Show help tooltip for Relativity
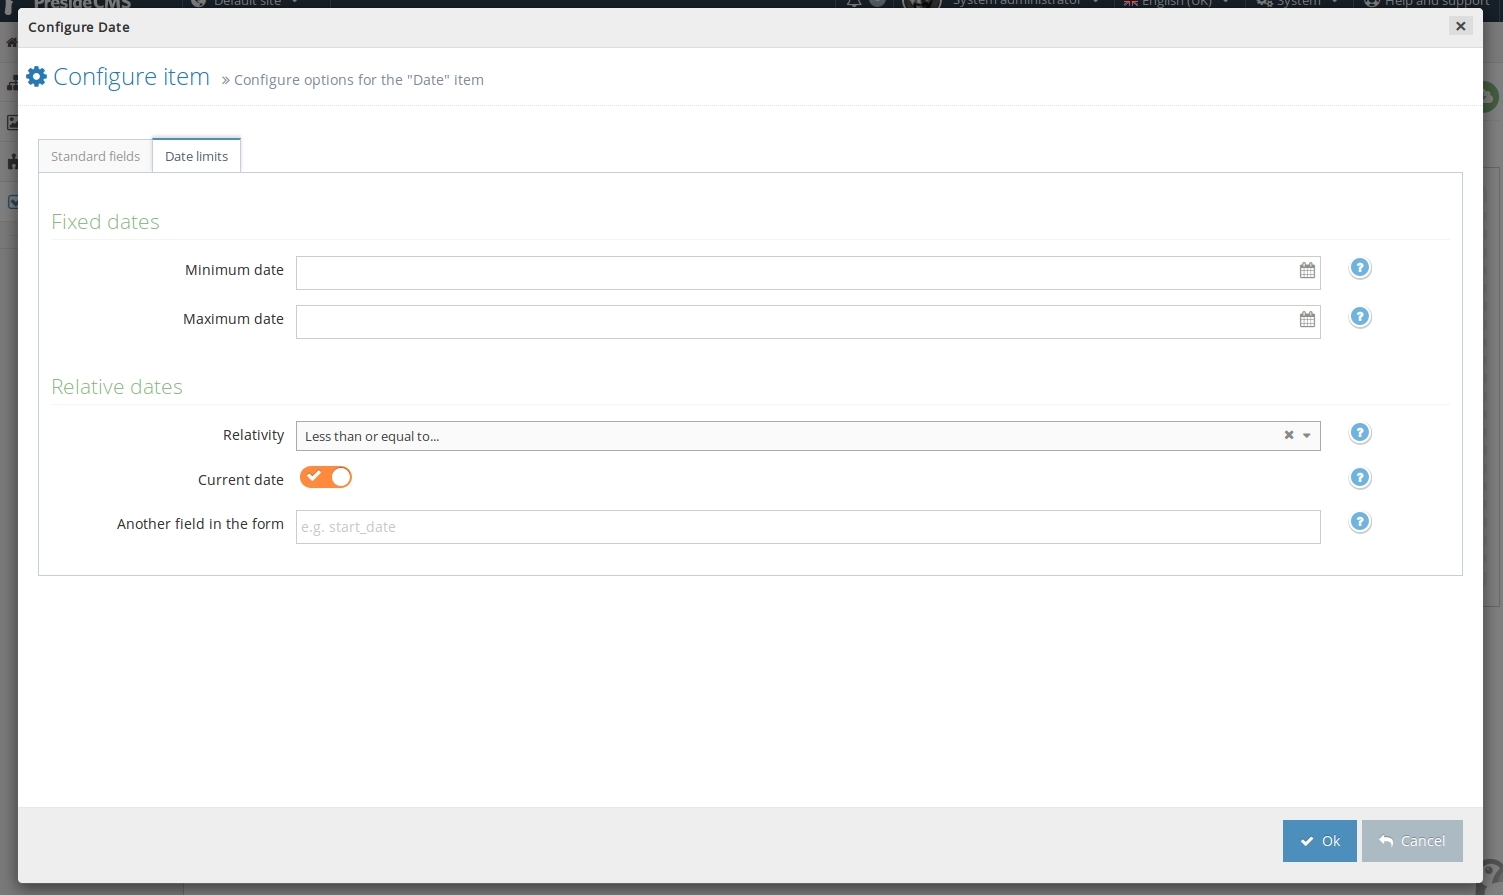Screen dimensions: 1503x895 (x=1360, y=433)
